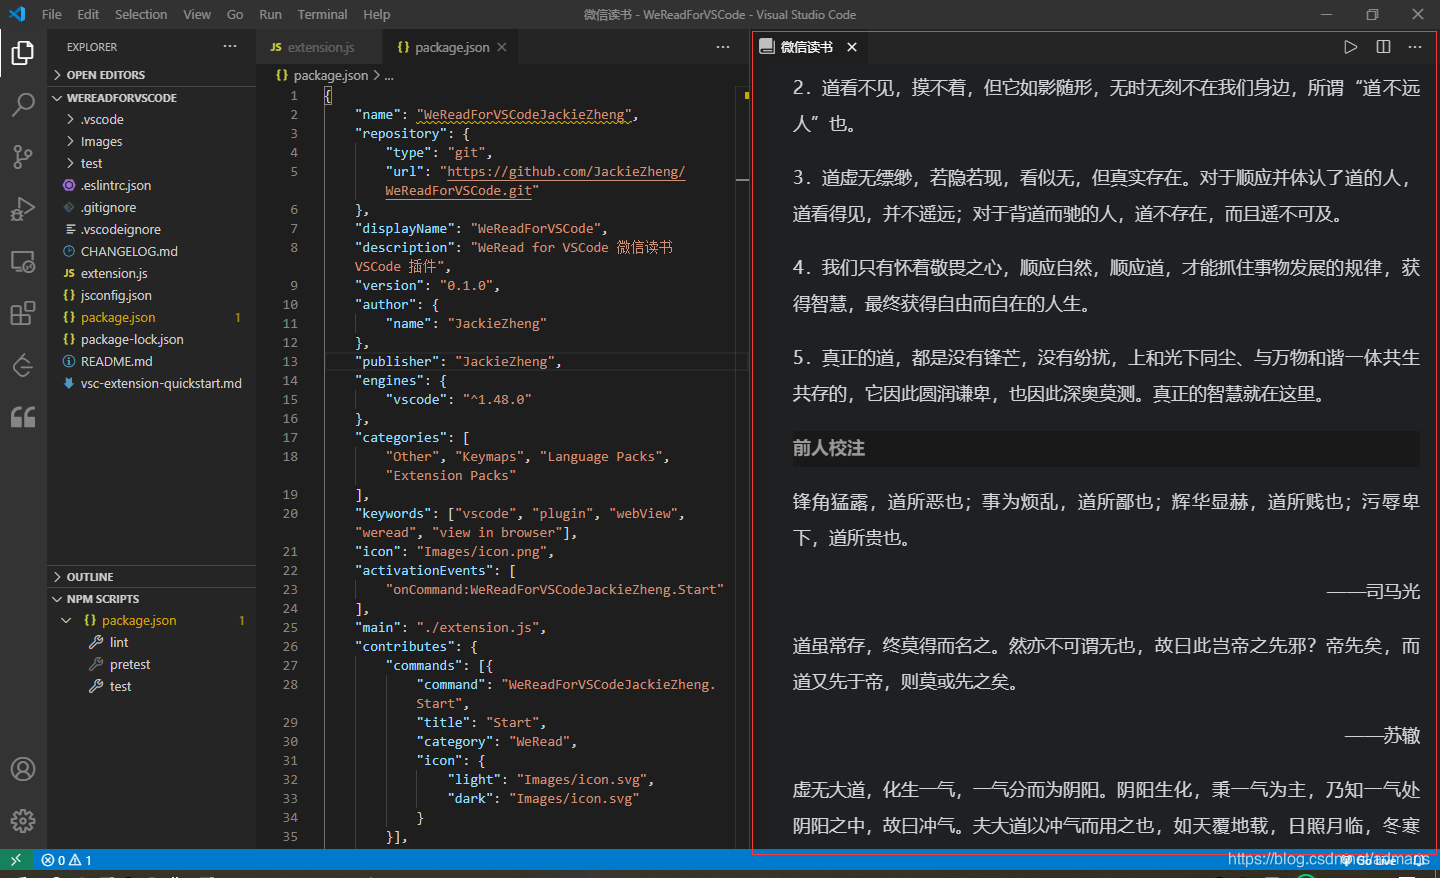
Task: Open the Terminal menu
Action: [322, 14]
